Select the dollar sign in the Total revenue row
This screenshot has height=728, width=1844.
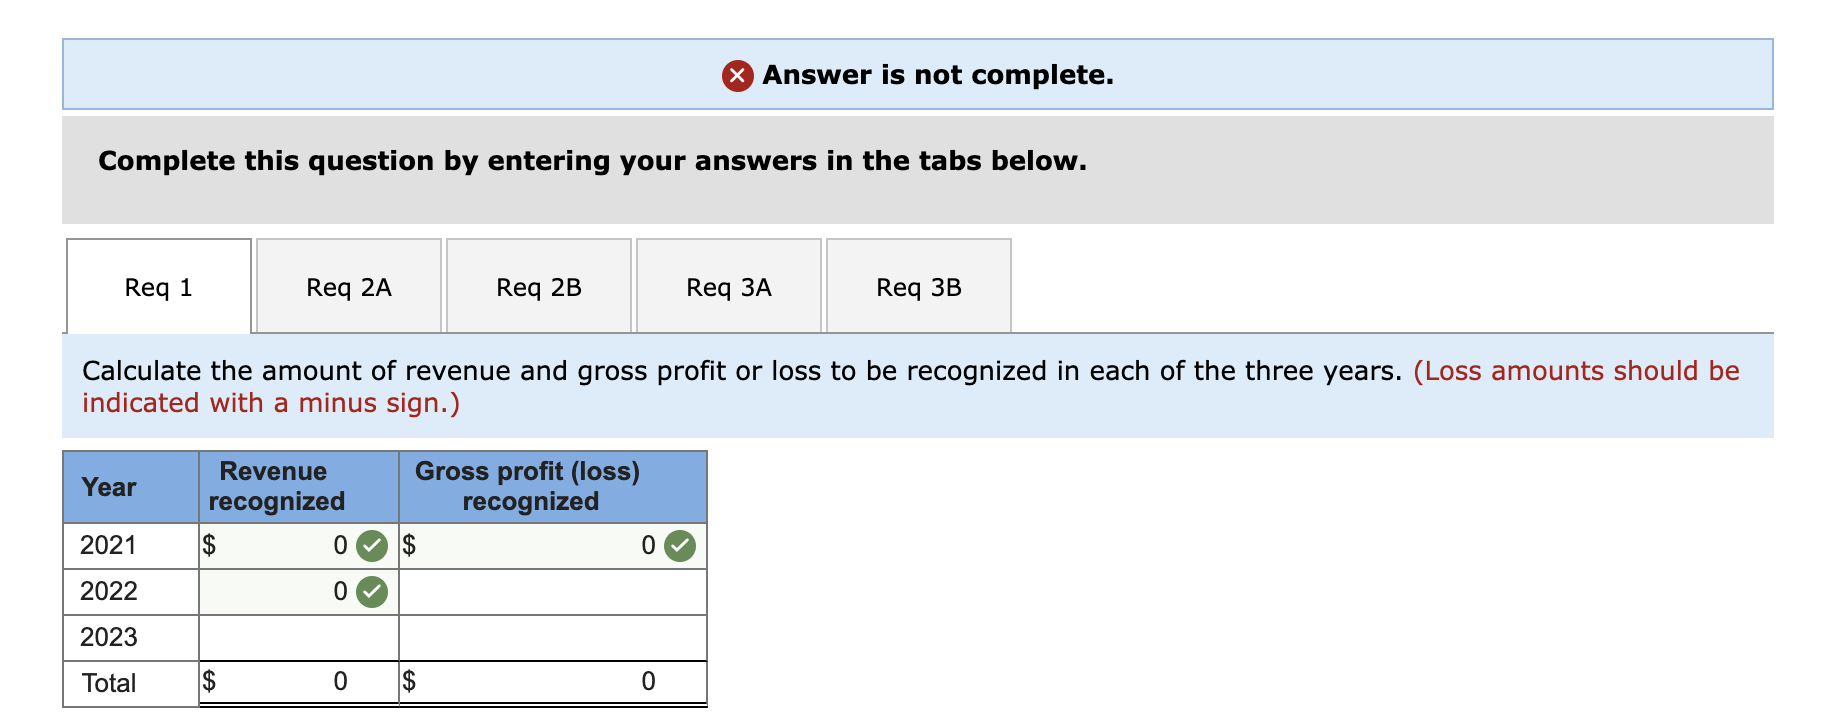[210, 681]
